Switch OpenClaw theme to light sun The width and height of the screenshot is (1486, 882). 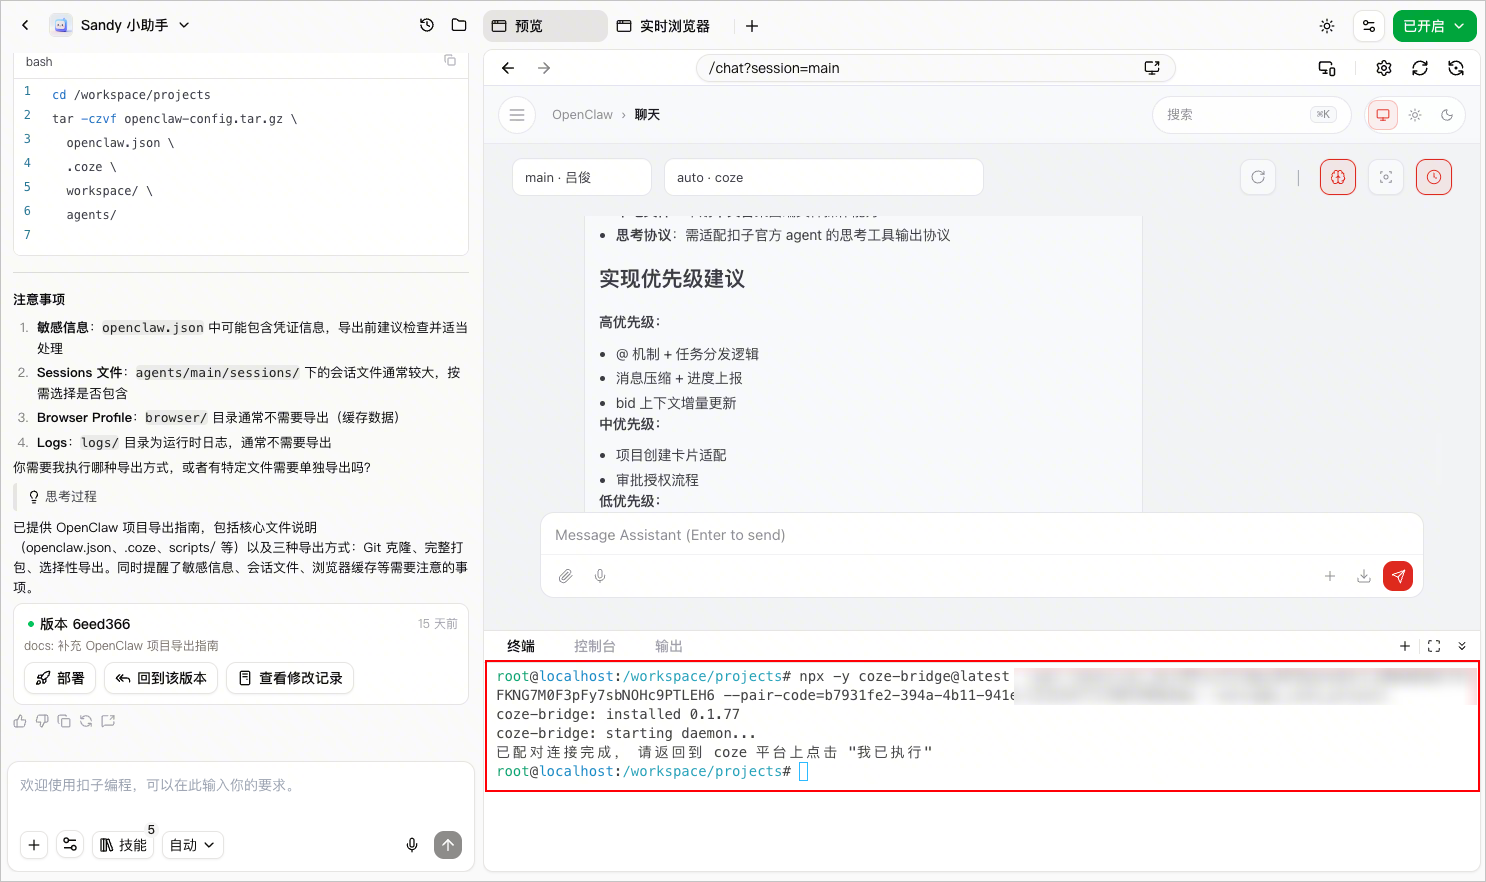click(x=1415, y=115)
